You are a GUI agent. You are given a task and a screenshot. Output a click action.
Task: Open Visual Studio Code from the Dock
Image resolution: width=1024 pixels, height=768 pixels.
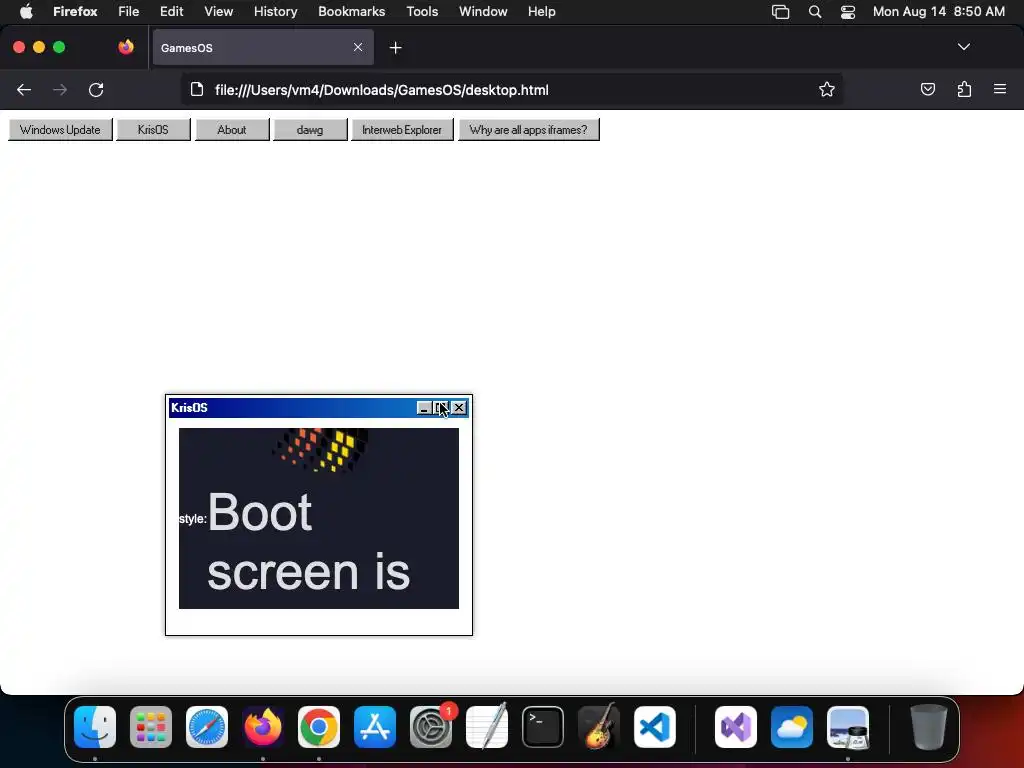(655, 727)
